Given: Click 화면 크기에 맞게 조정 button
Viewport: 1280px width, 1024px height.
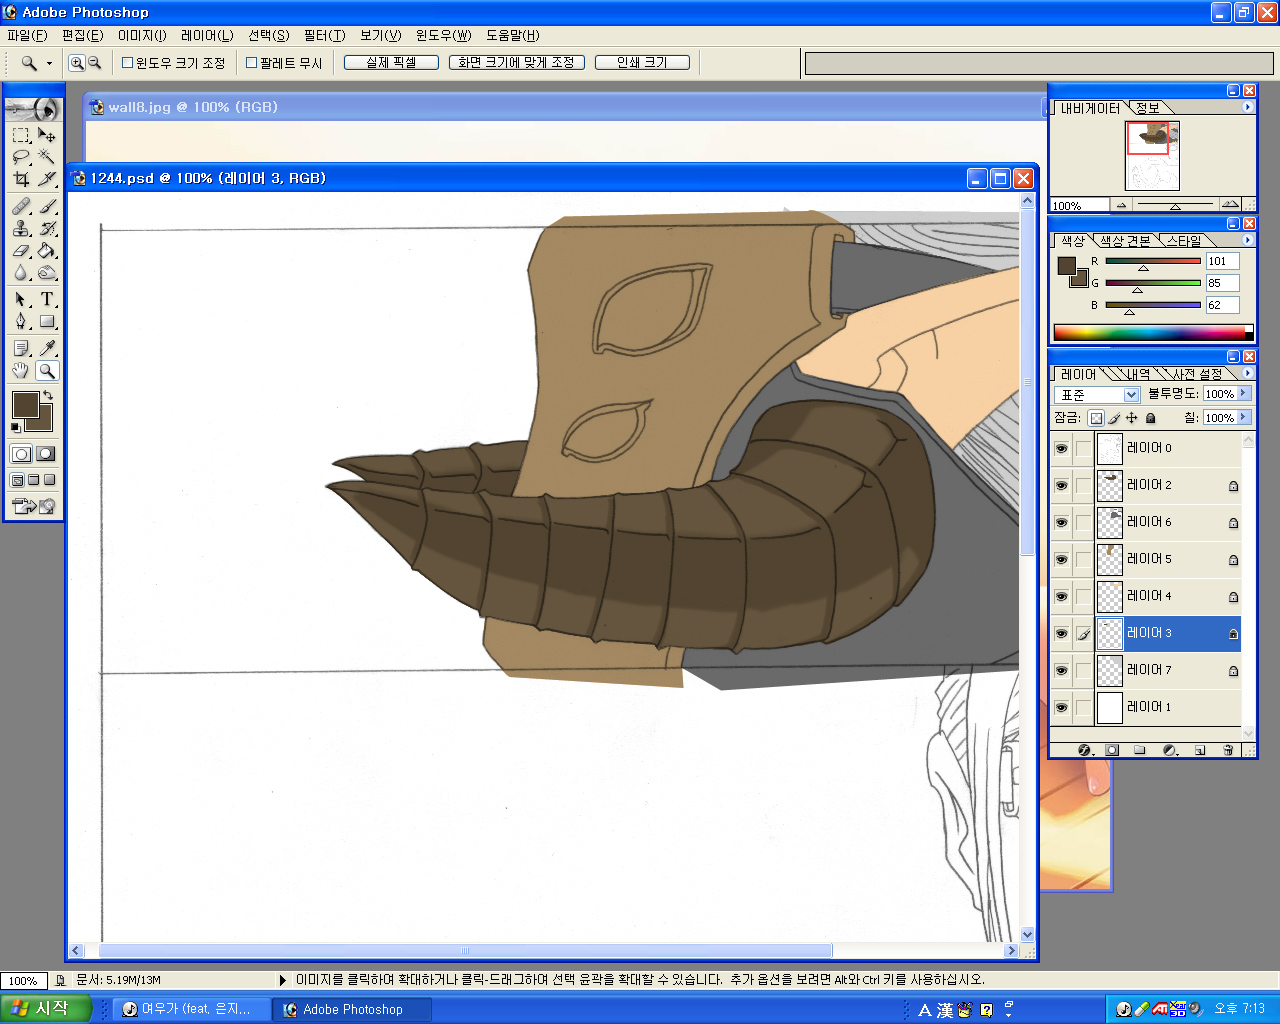Looking at the screenshot, I should pos(517,62).
